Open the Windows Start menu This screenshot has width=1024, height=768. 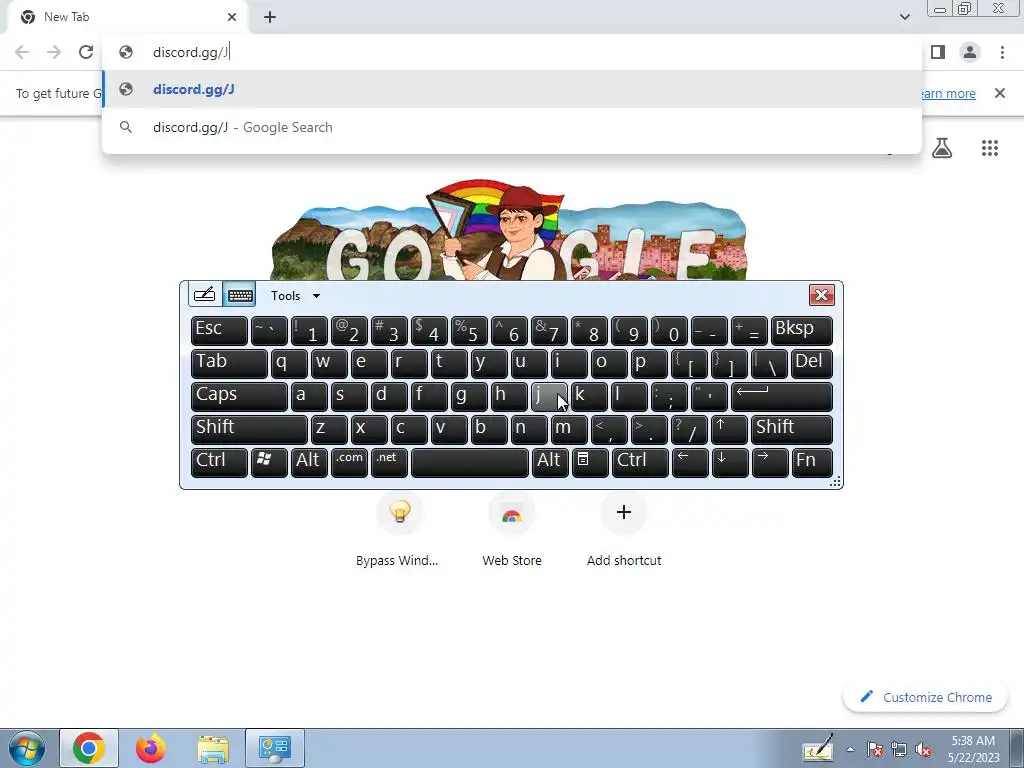tap(27, 748)
